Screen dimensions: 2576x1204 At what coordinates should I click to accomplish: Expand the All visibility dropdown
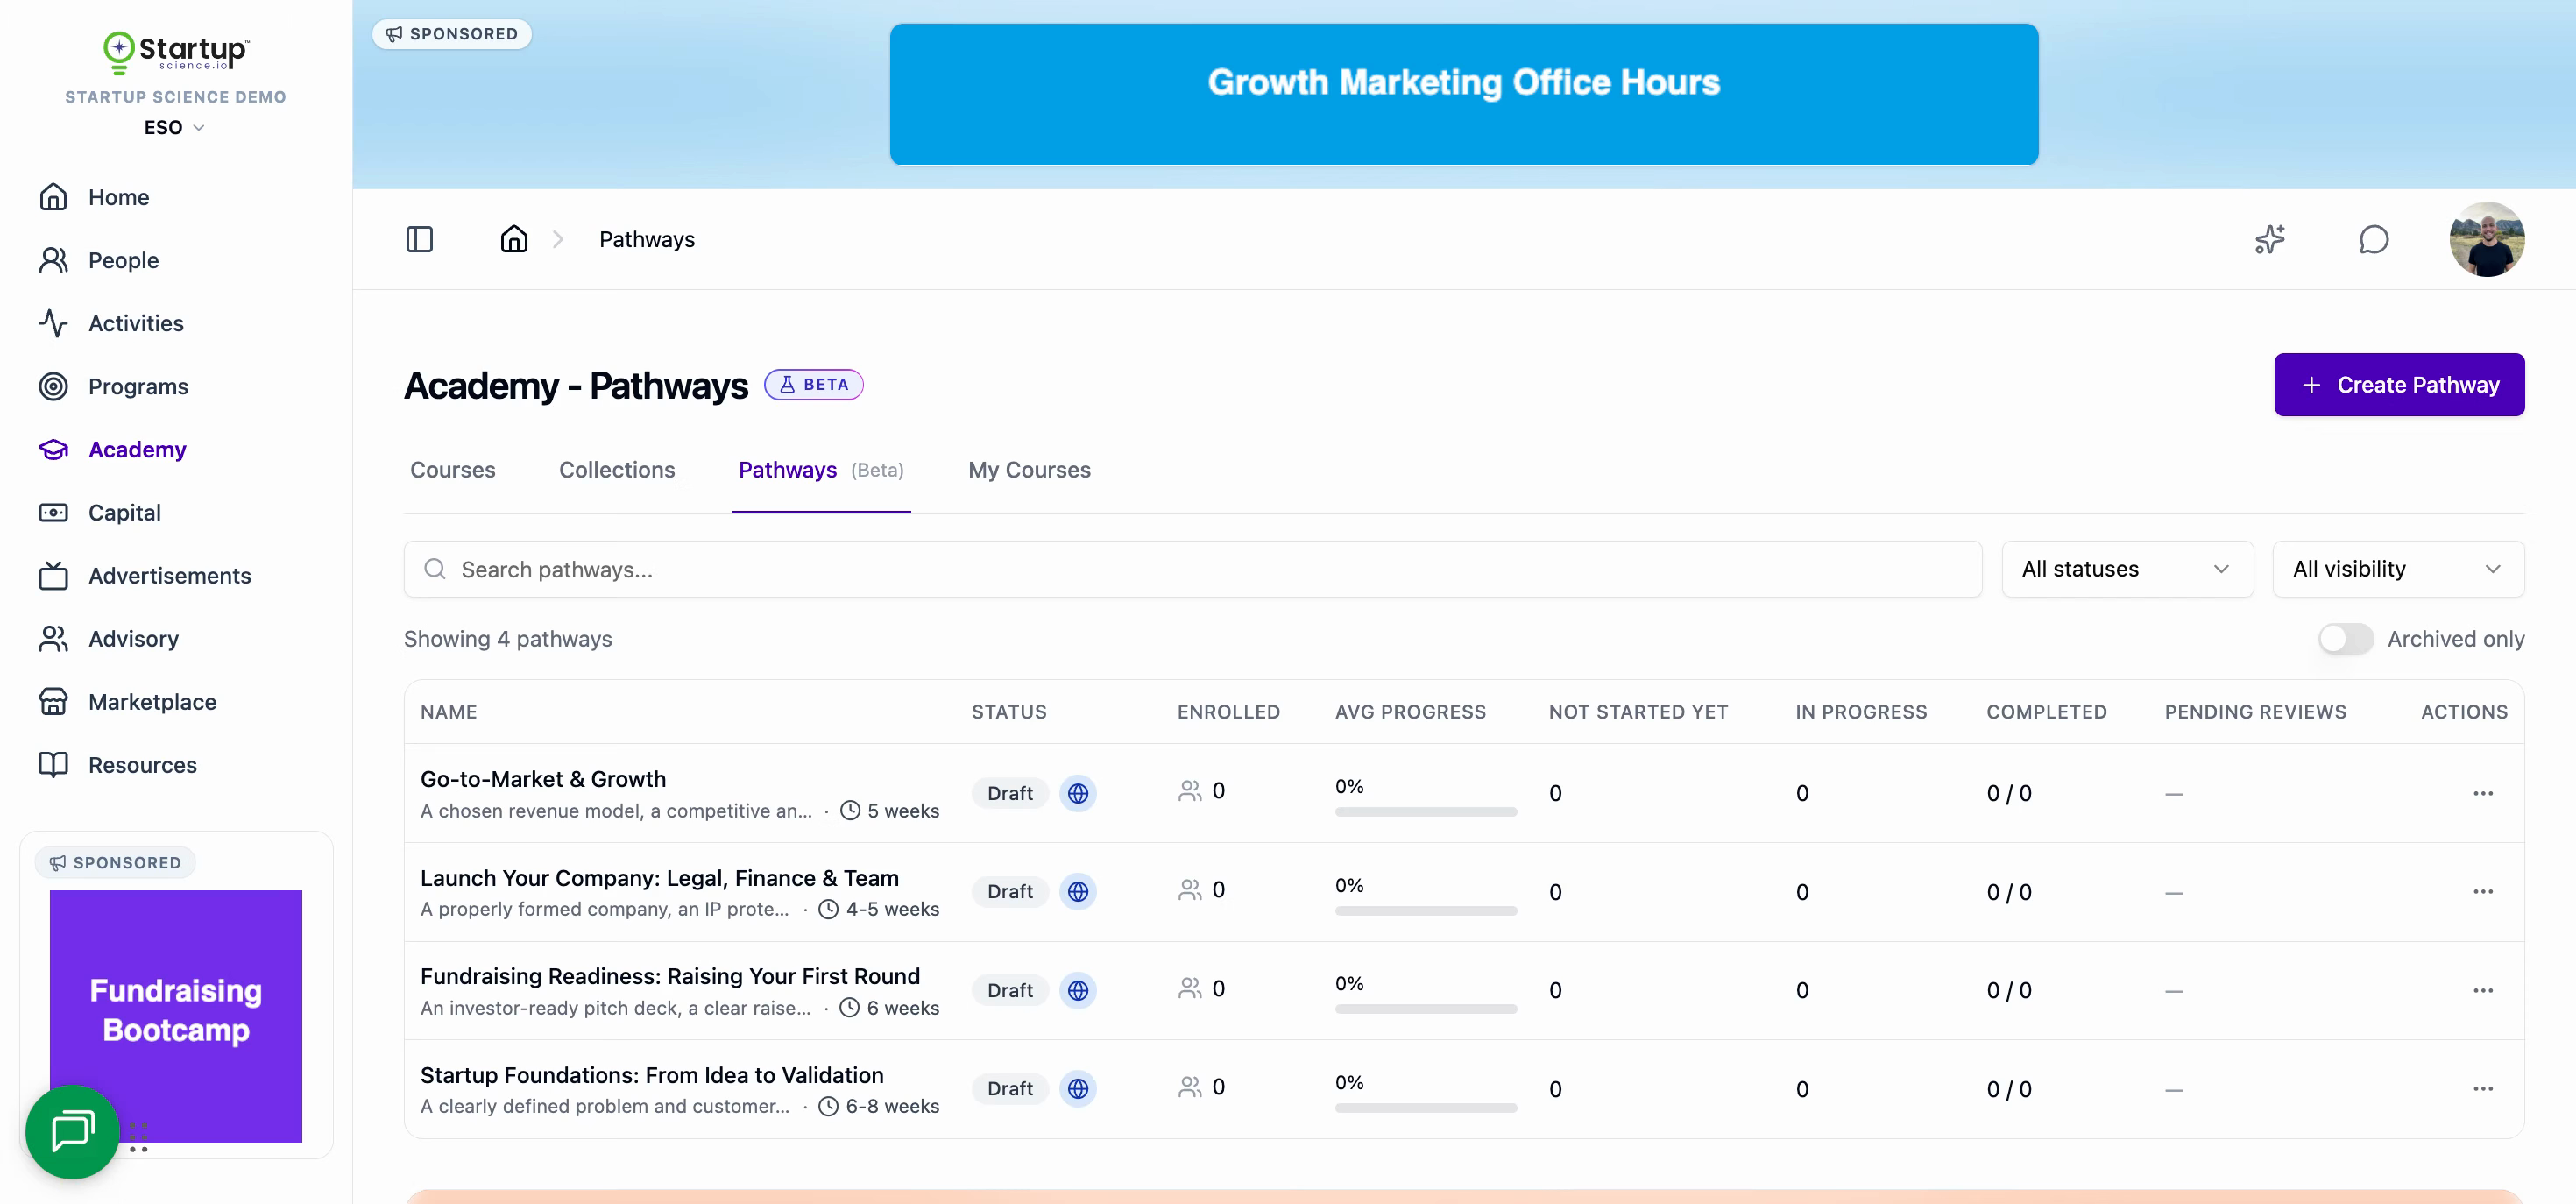[2398, 569]
